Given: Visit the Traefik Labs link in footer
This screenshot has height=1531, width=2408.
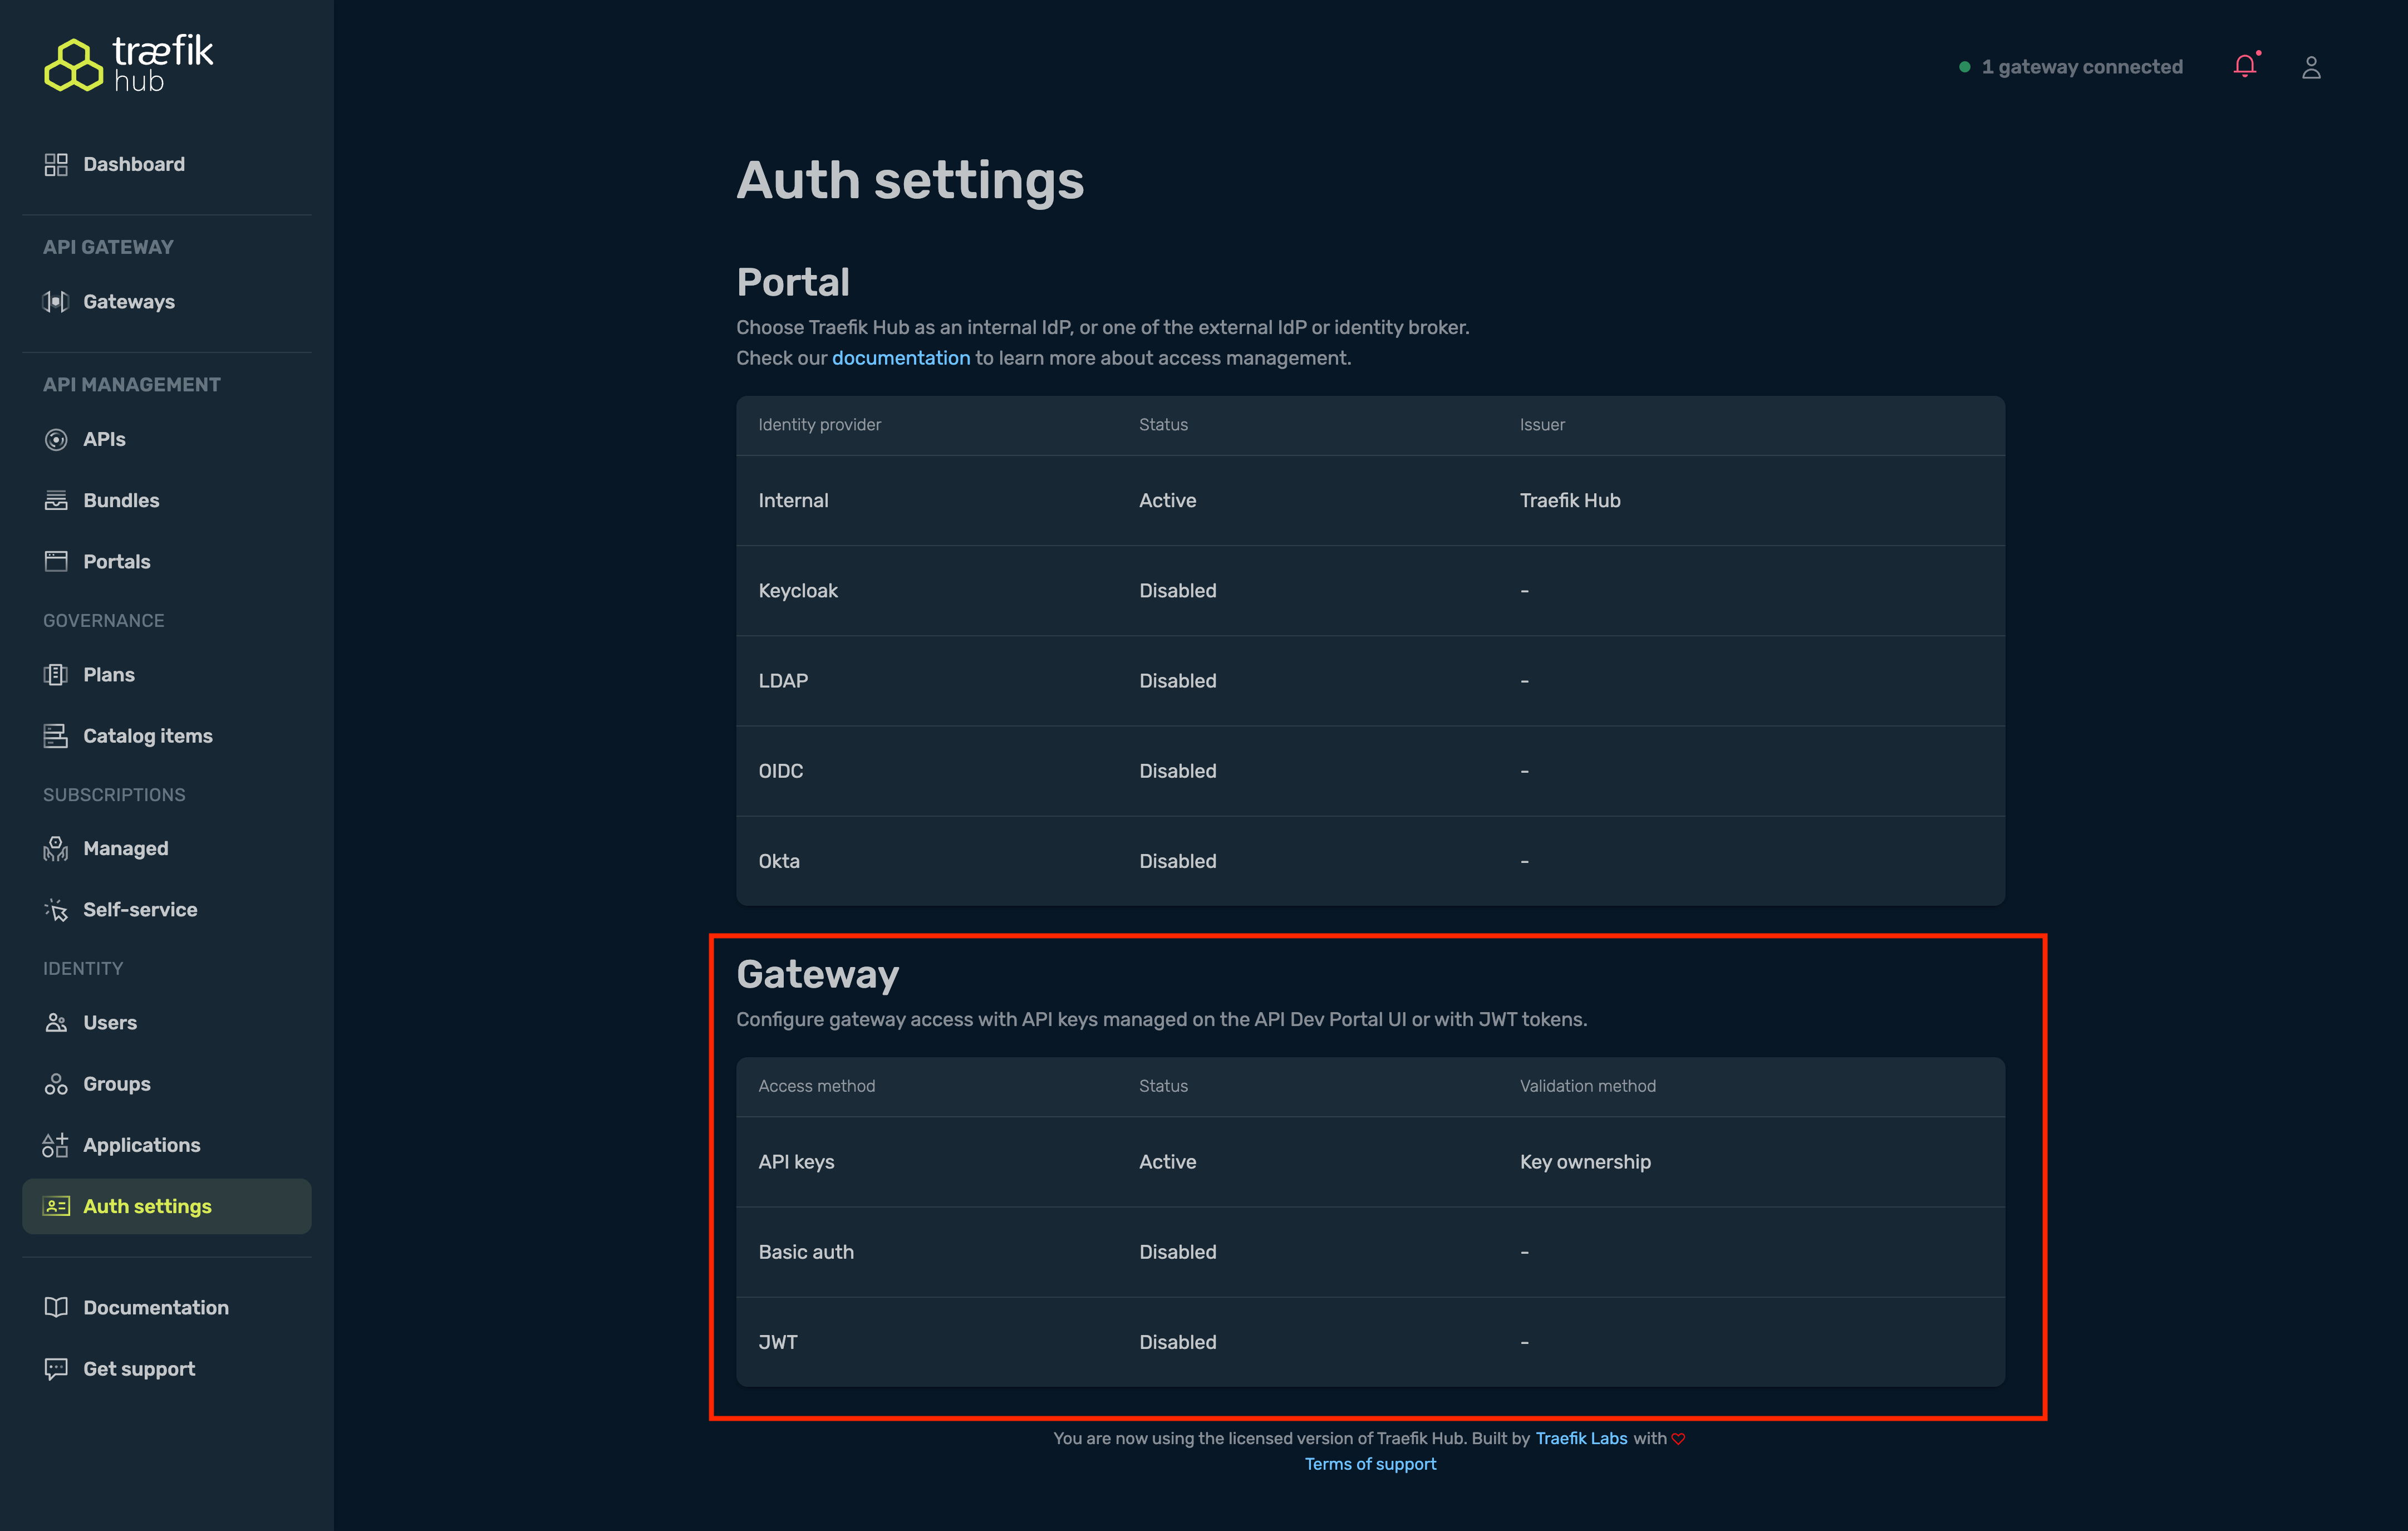Looking at the screenshot, I should tap(1581, 1438).
